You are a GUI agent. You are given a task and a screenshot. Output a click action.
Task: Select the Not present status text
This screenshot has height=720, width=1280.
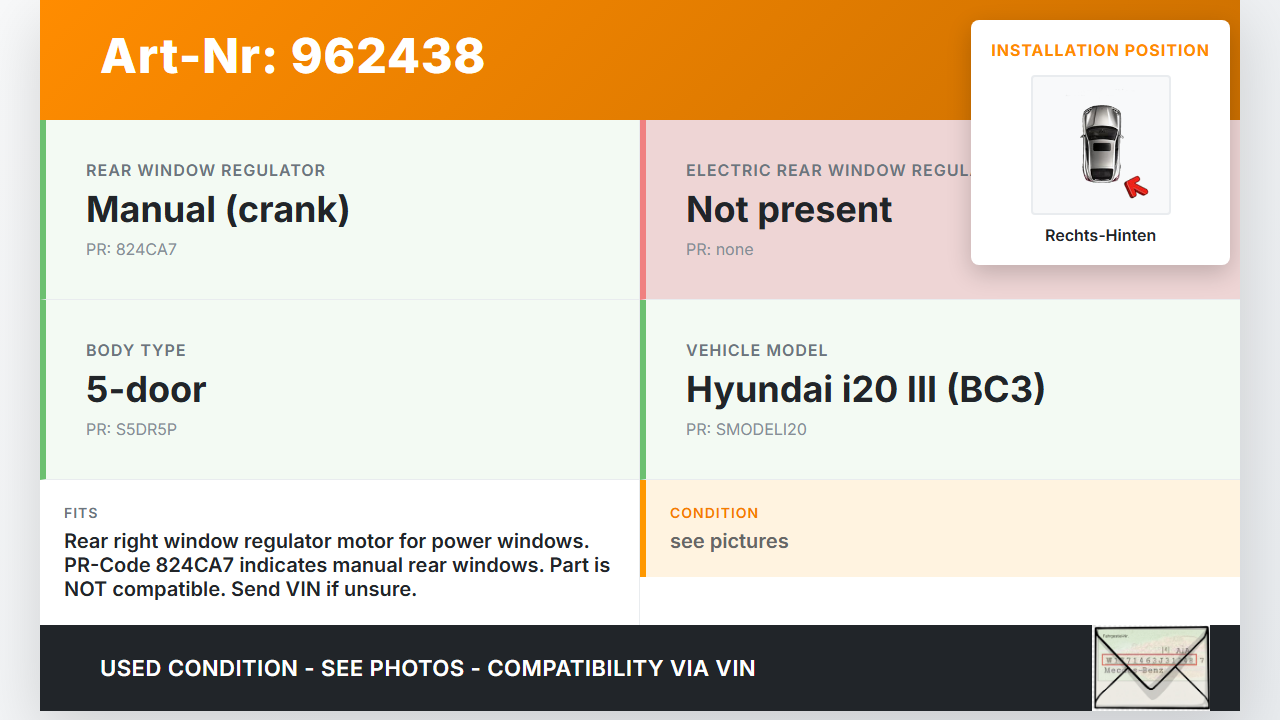[789, 210]
